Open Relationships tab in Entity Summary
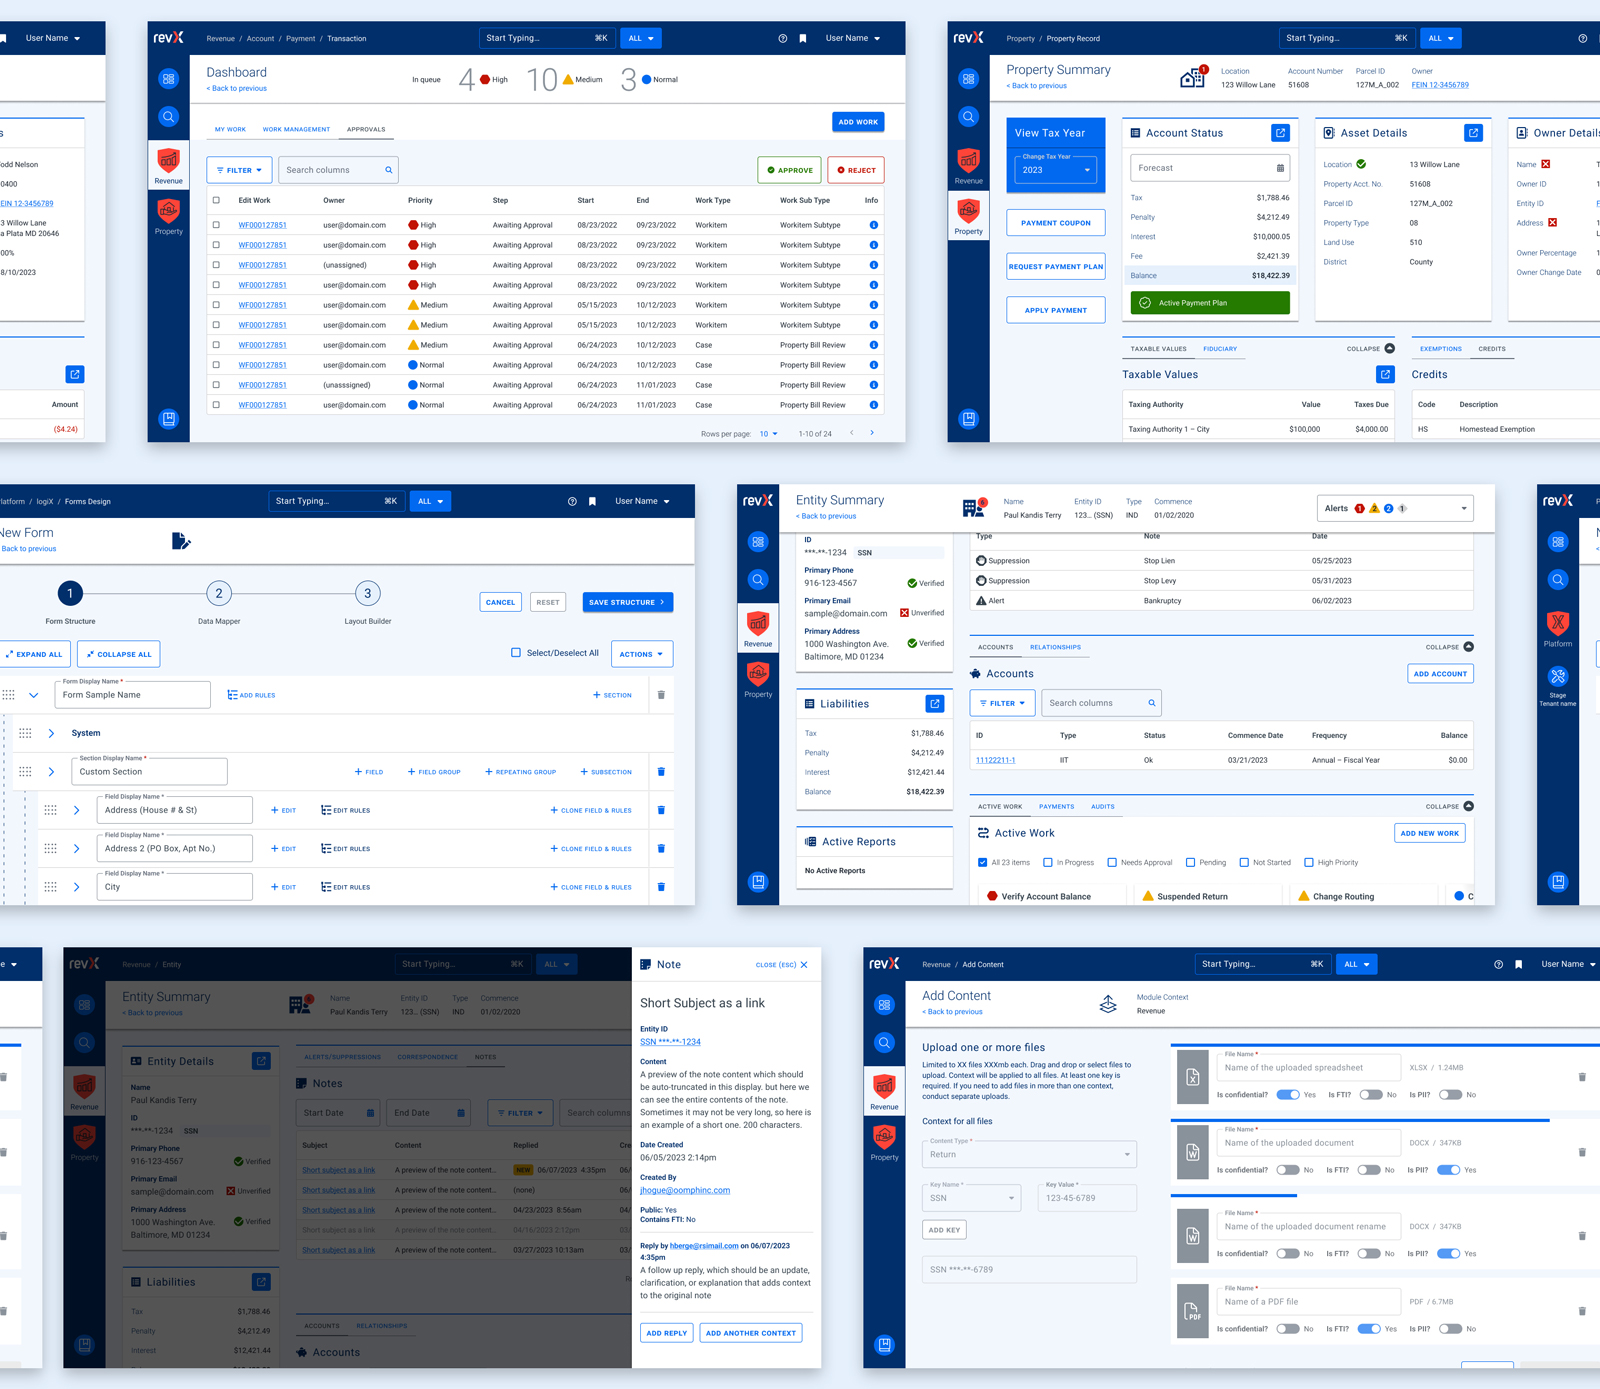 pyautogui.click(x=1055, y=647)
